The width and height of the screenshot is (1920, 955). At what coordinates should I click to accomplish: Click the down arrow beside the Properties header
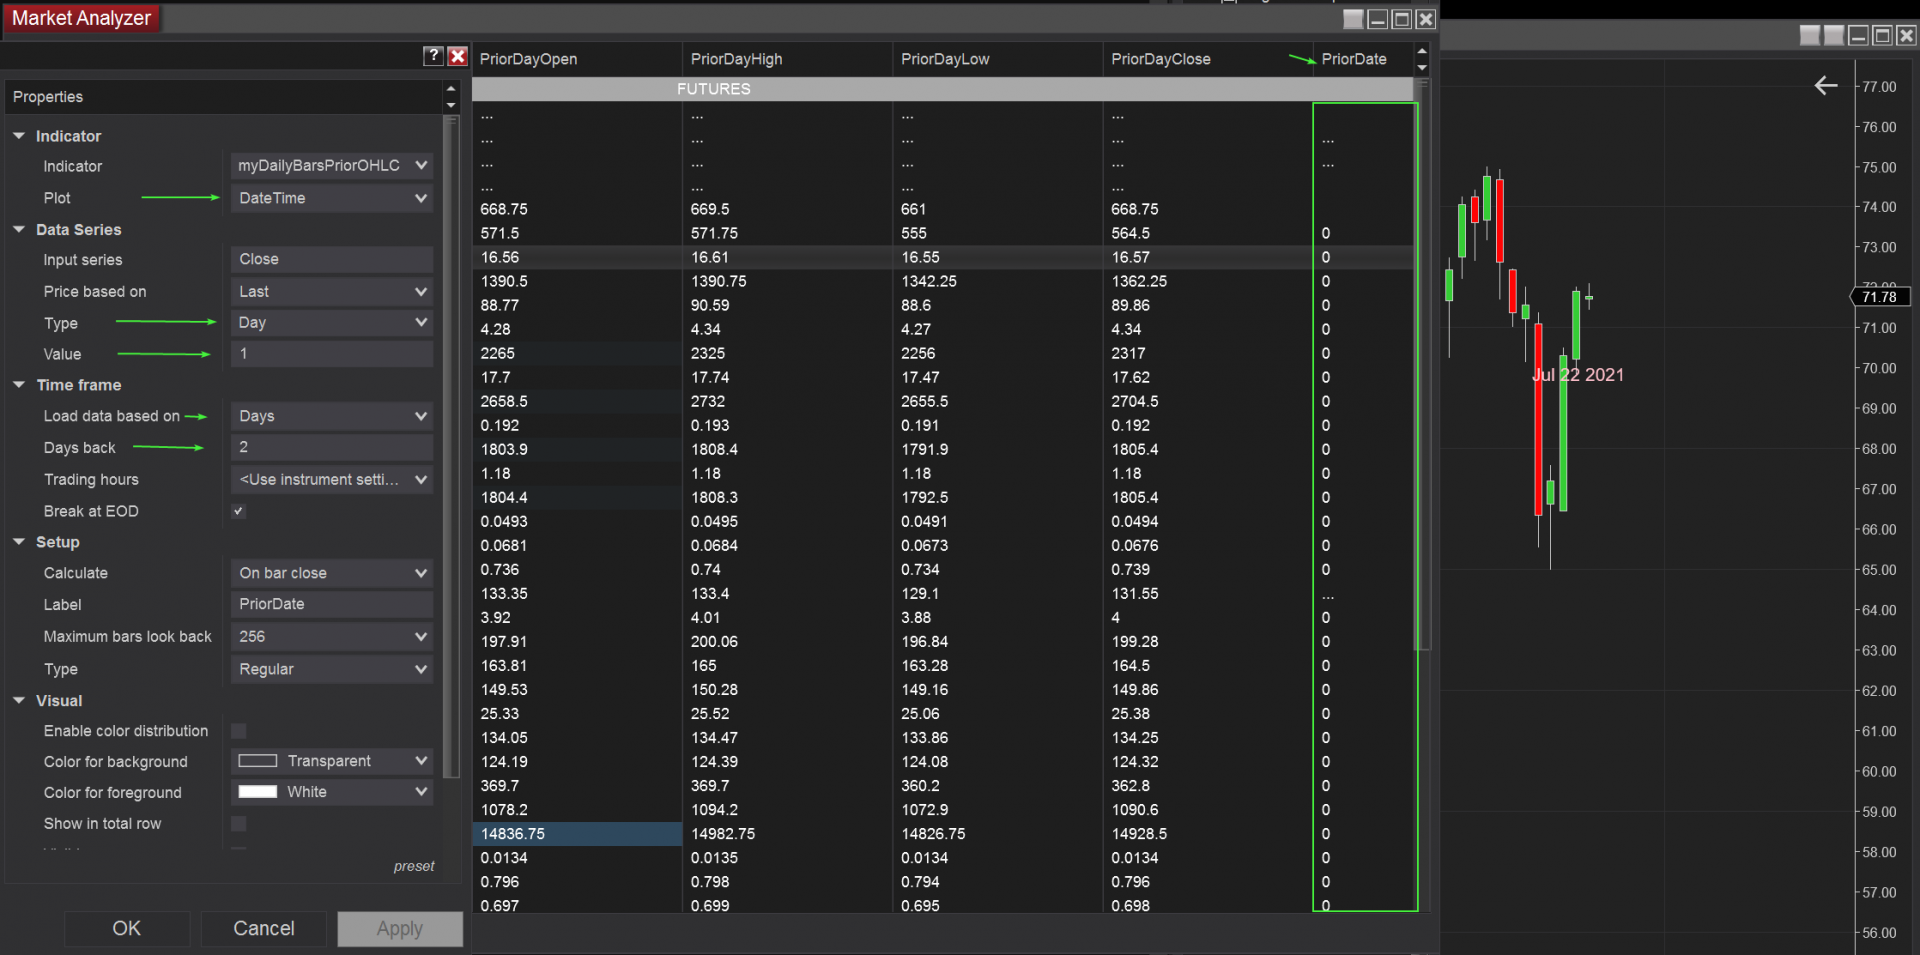[451, 104]
